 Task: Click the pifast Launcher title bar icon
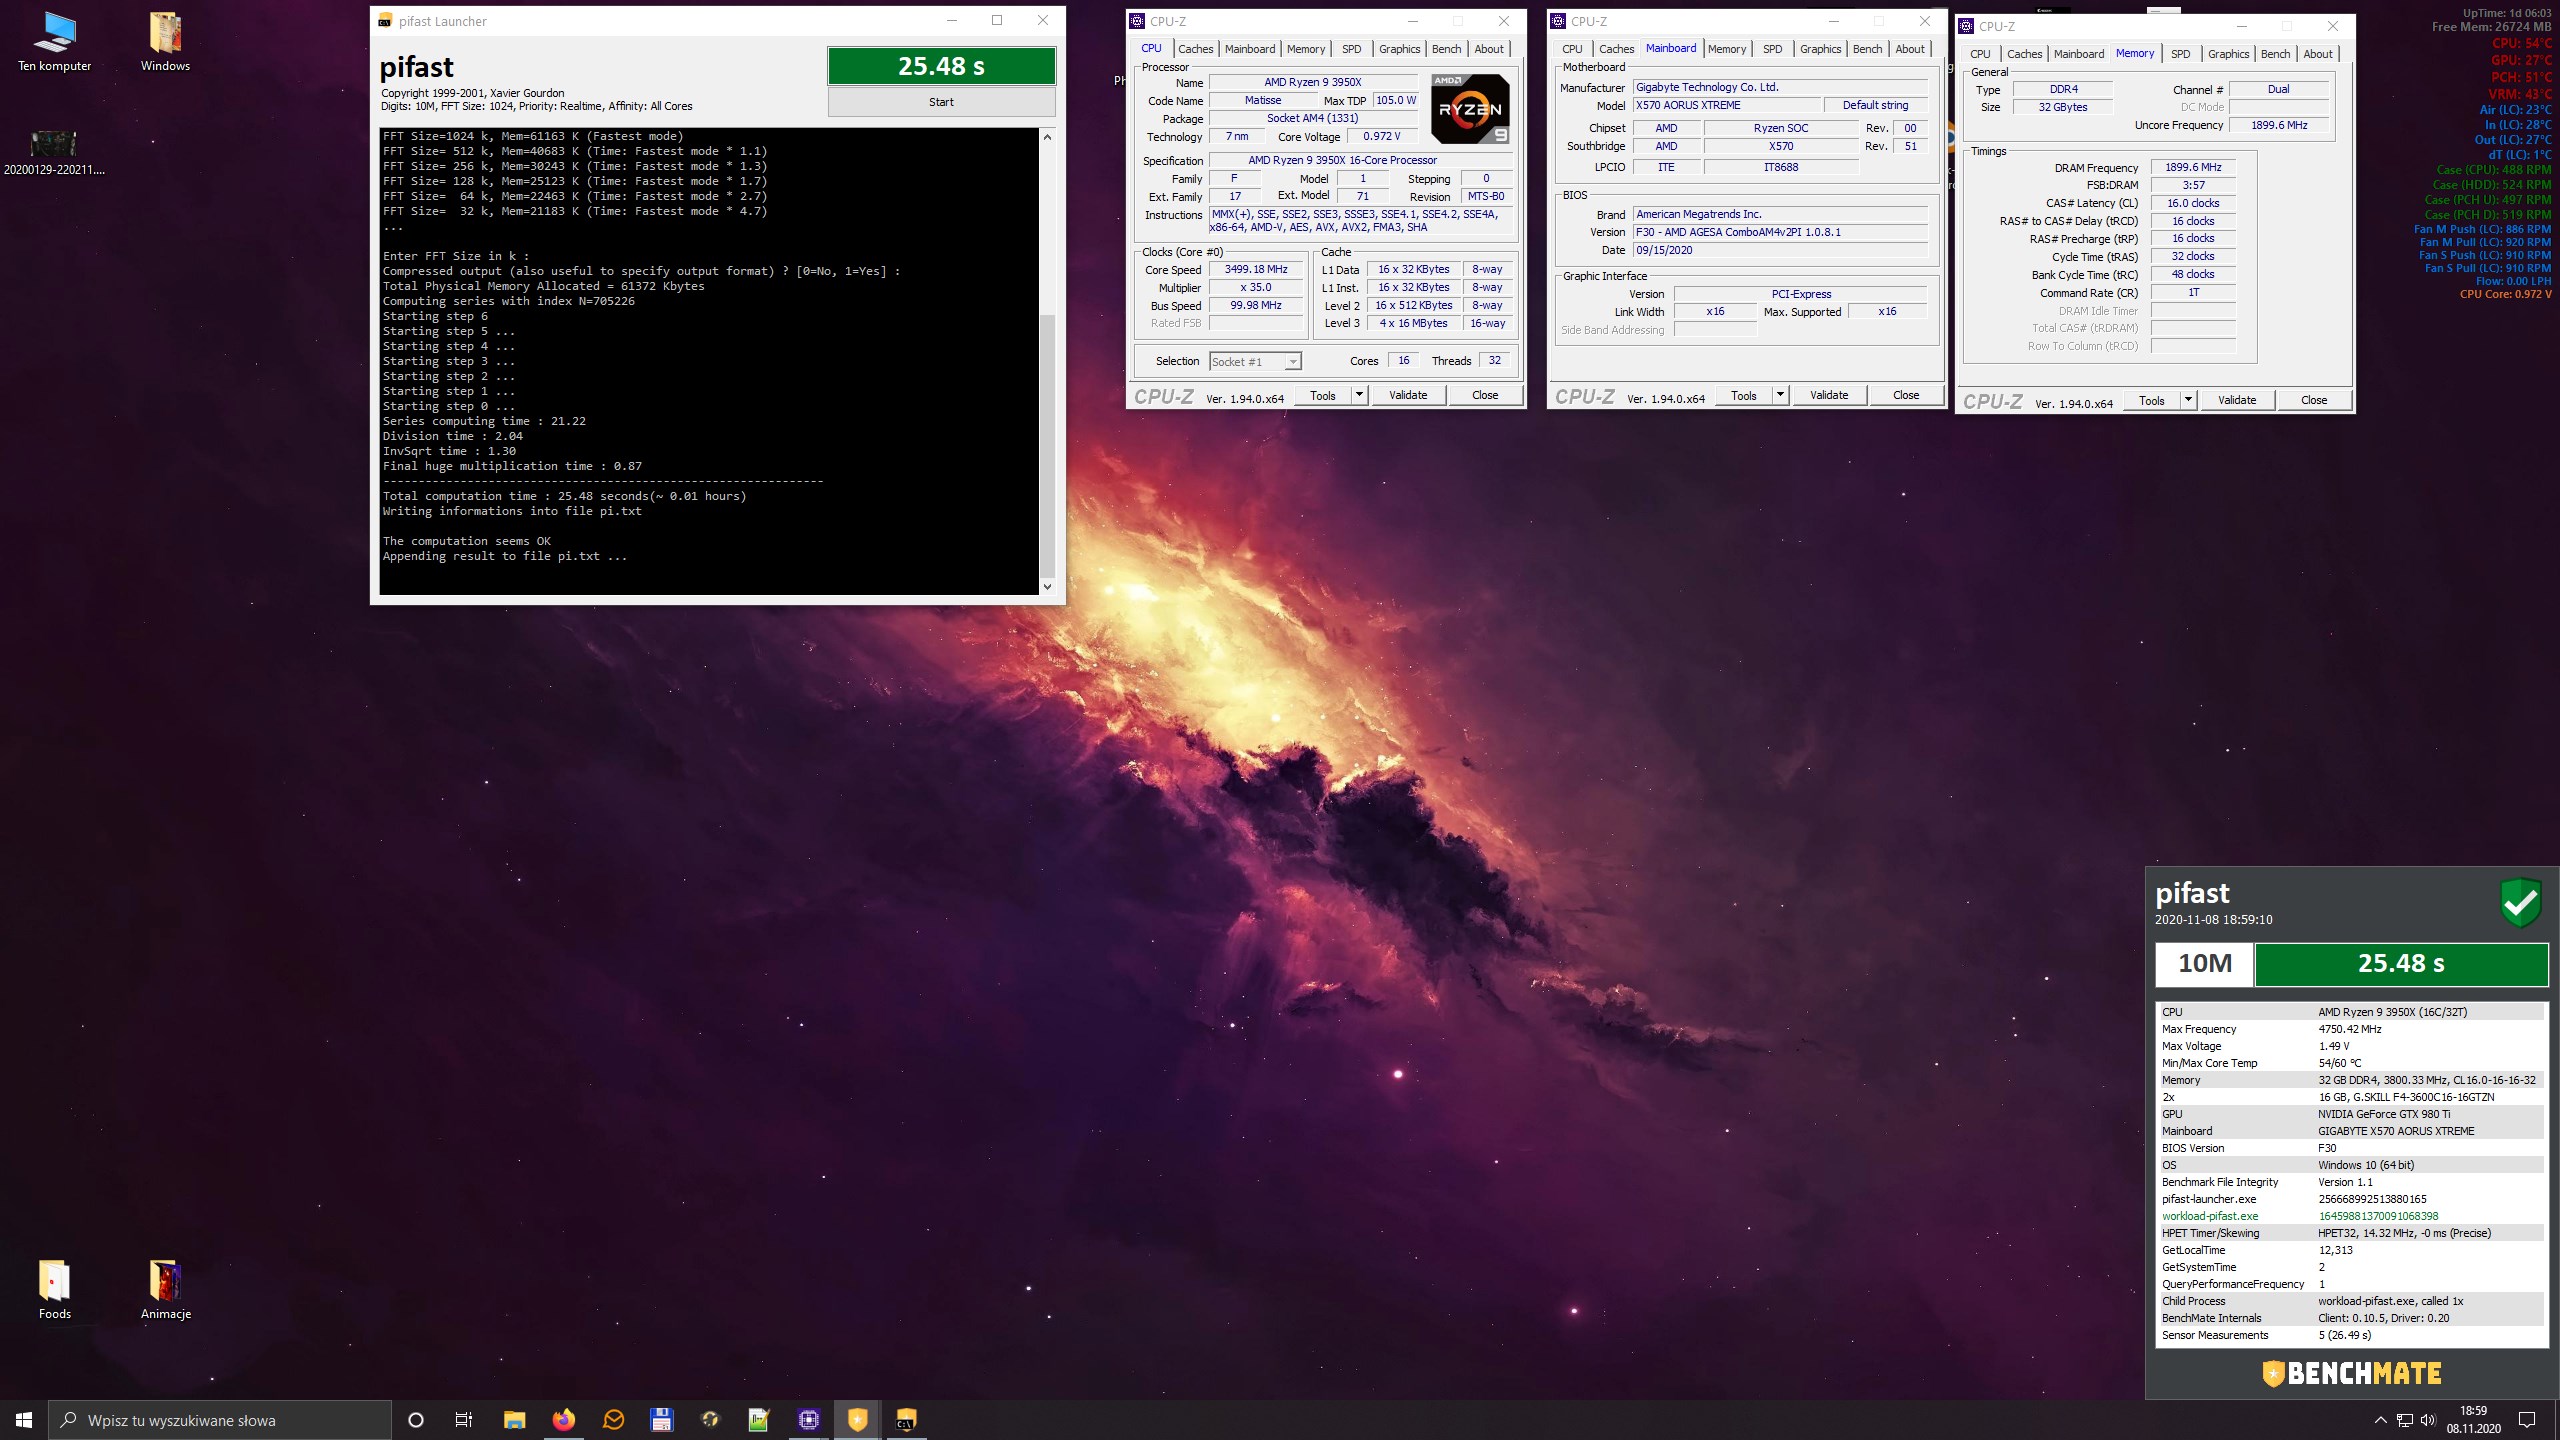point(385,21)
